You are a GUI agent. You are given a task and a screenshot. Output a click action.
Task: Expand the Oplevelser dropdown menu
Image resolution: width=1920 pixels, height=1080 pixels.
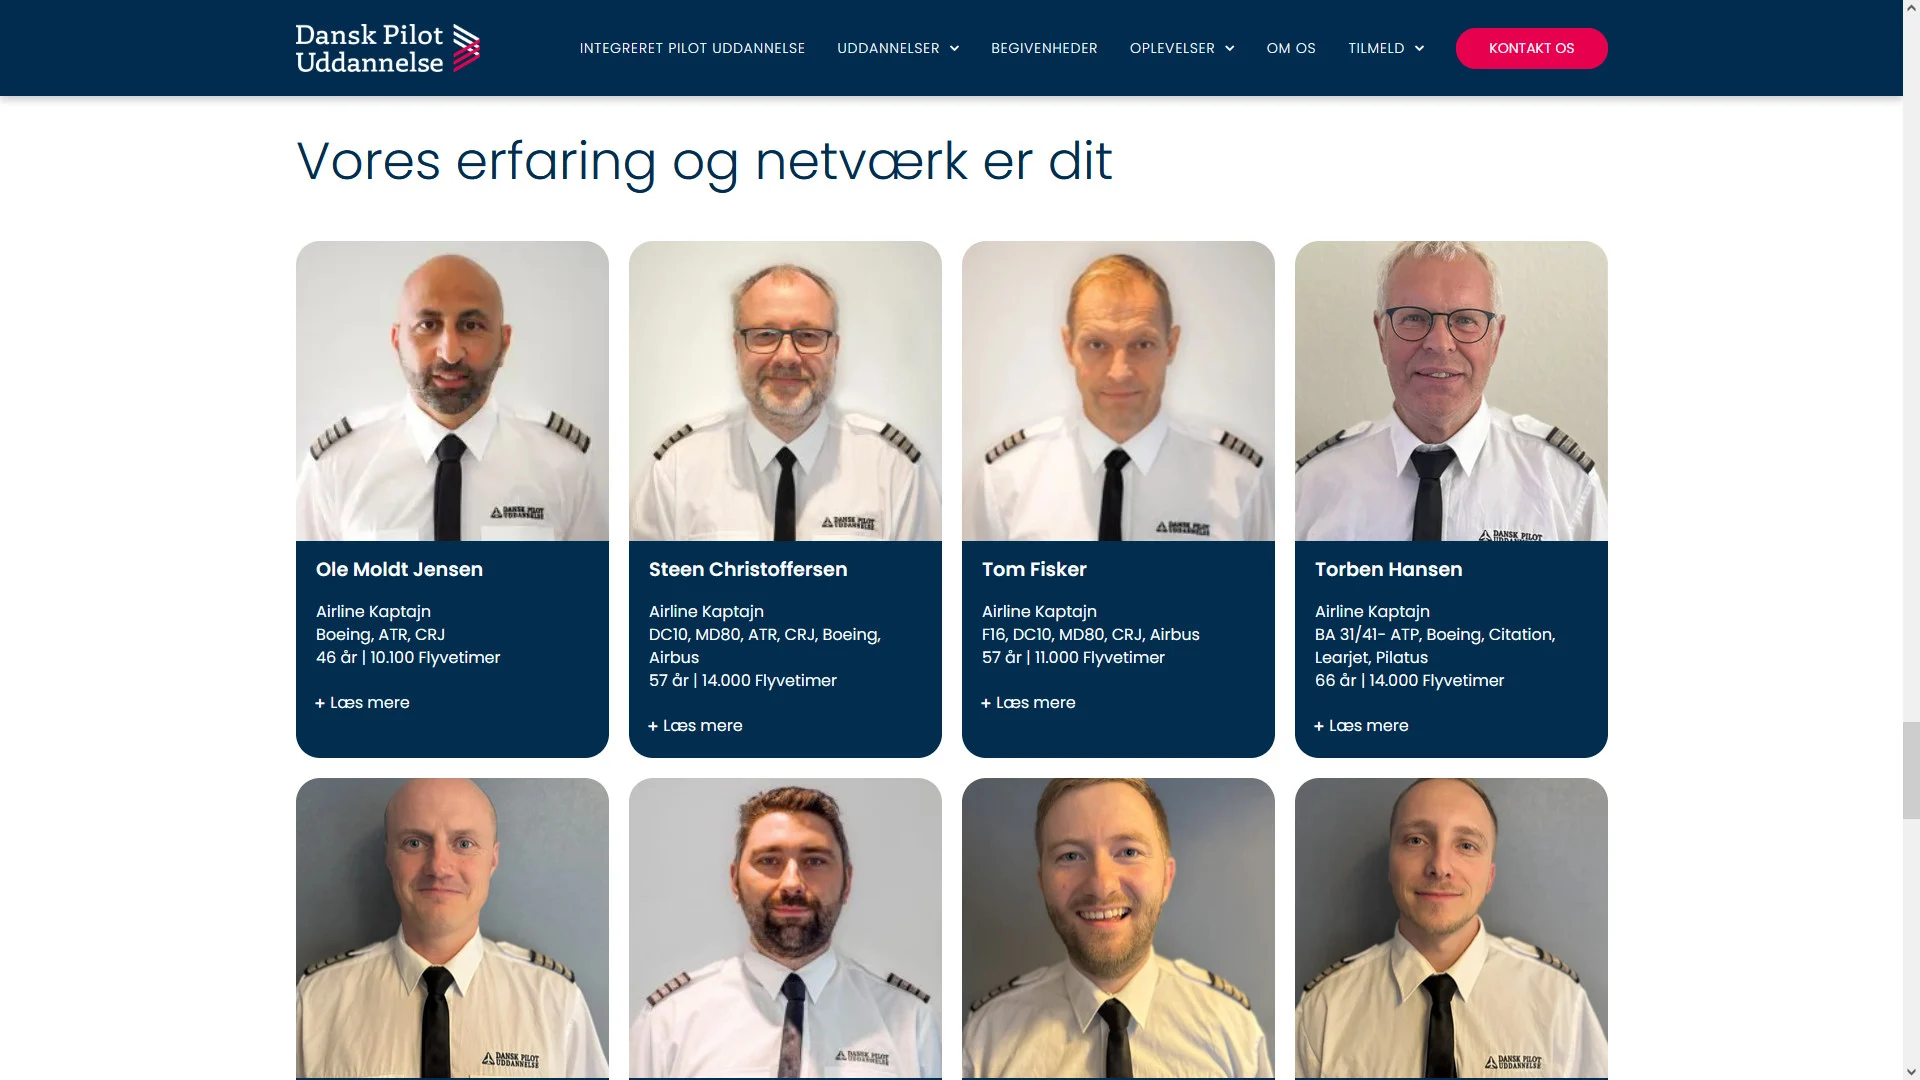click(x=1182, y=48)
